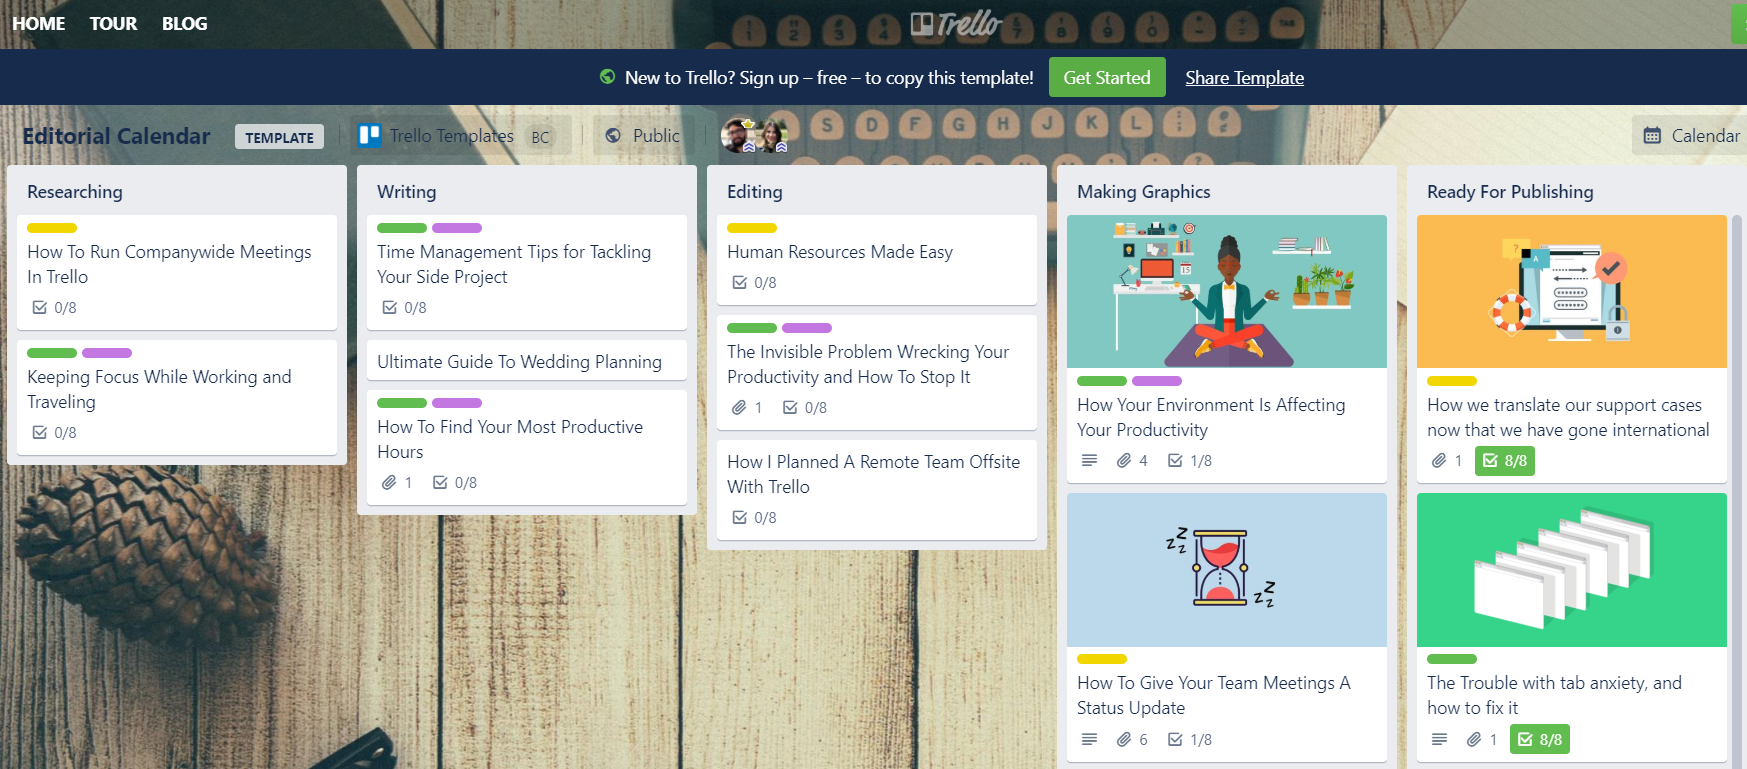Click the Ready For Publishing list header
The image size is (1747, 769).
(1510, 192)
